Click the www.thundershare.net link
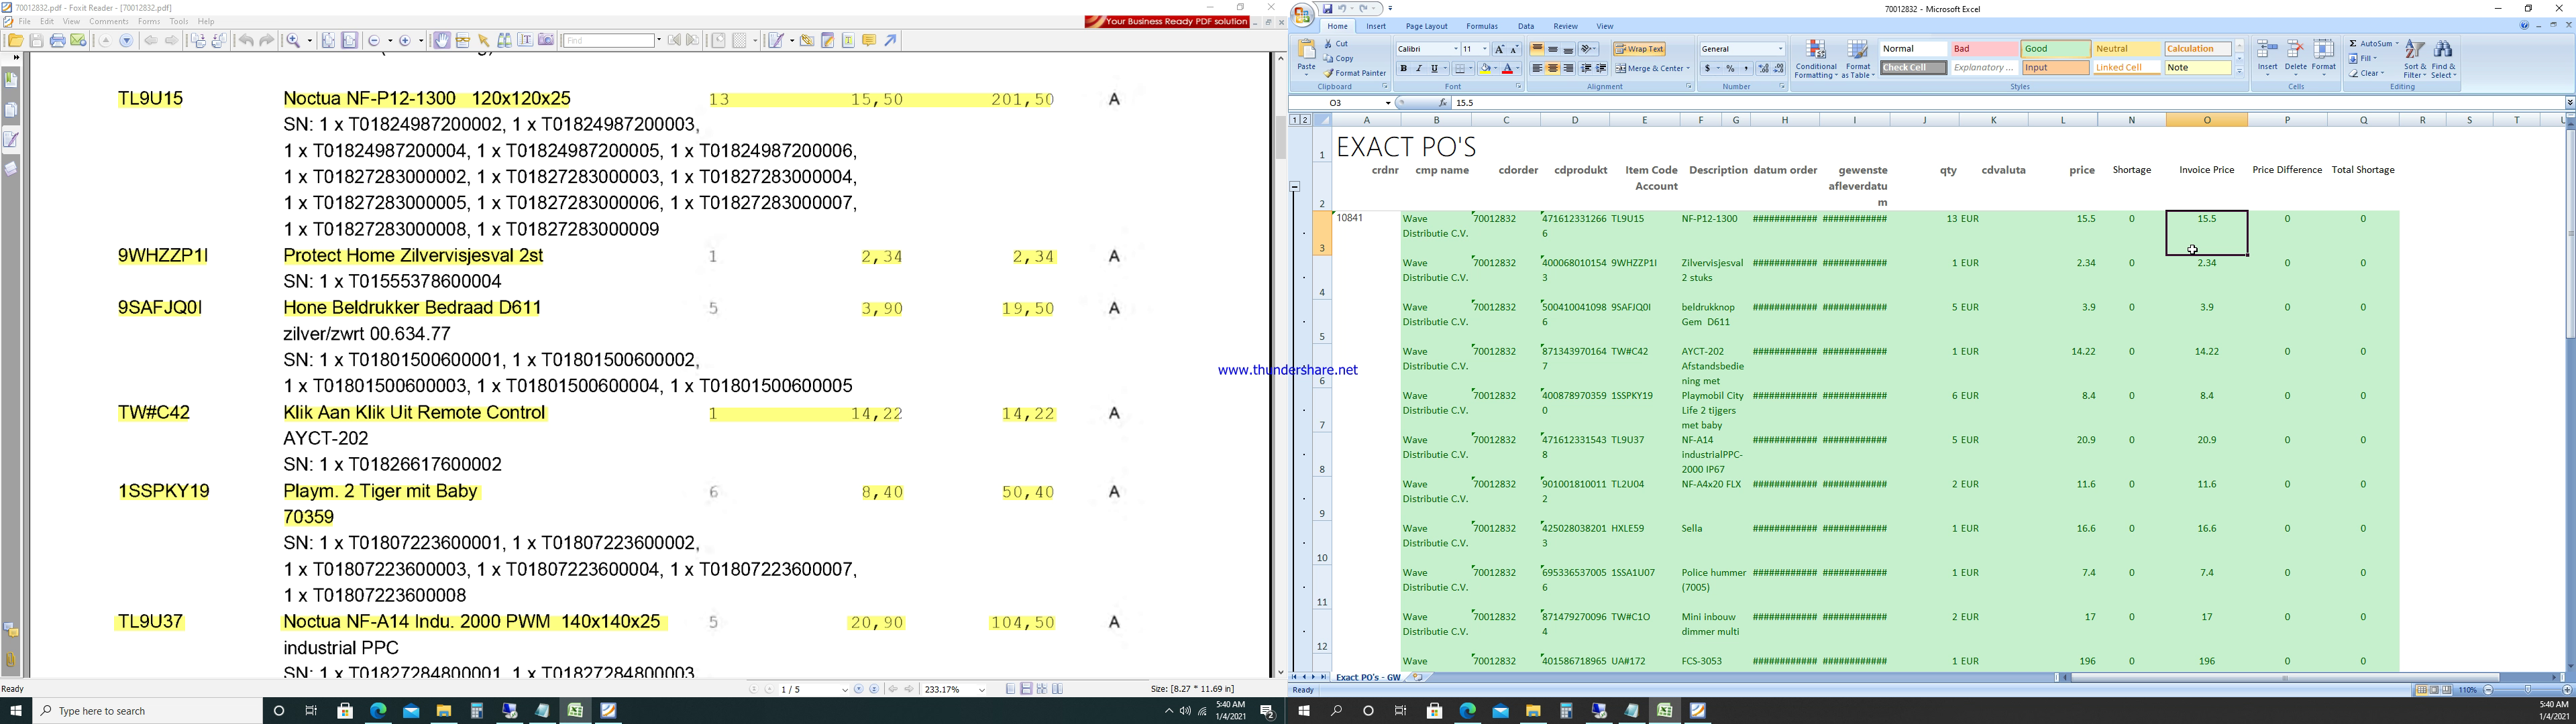Viewport: 2576px width, 724px height. coord(1287,370)
